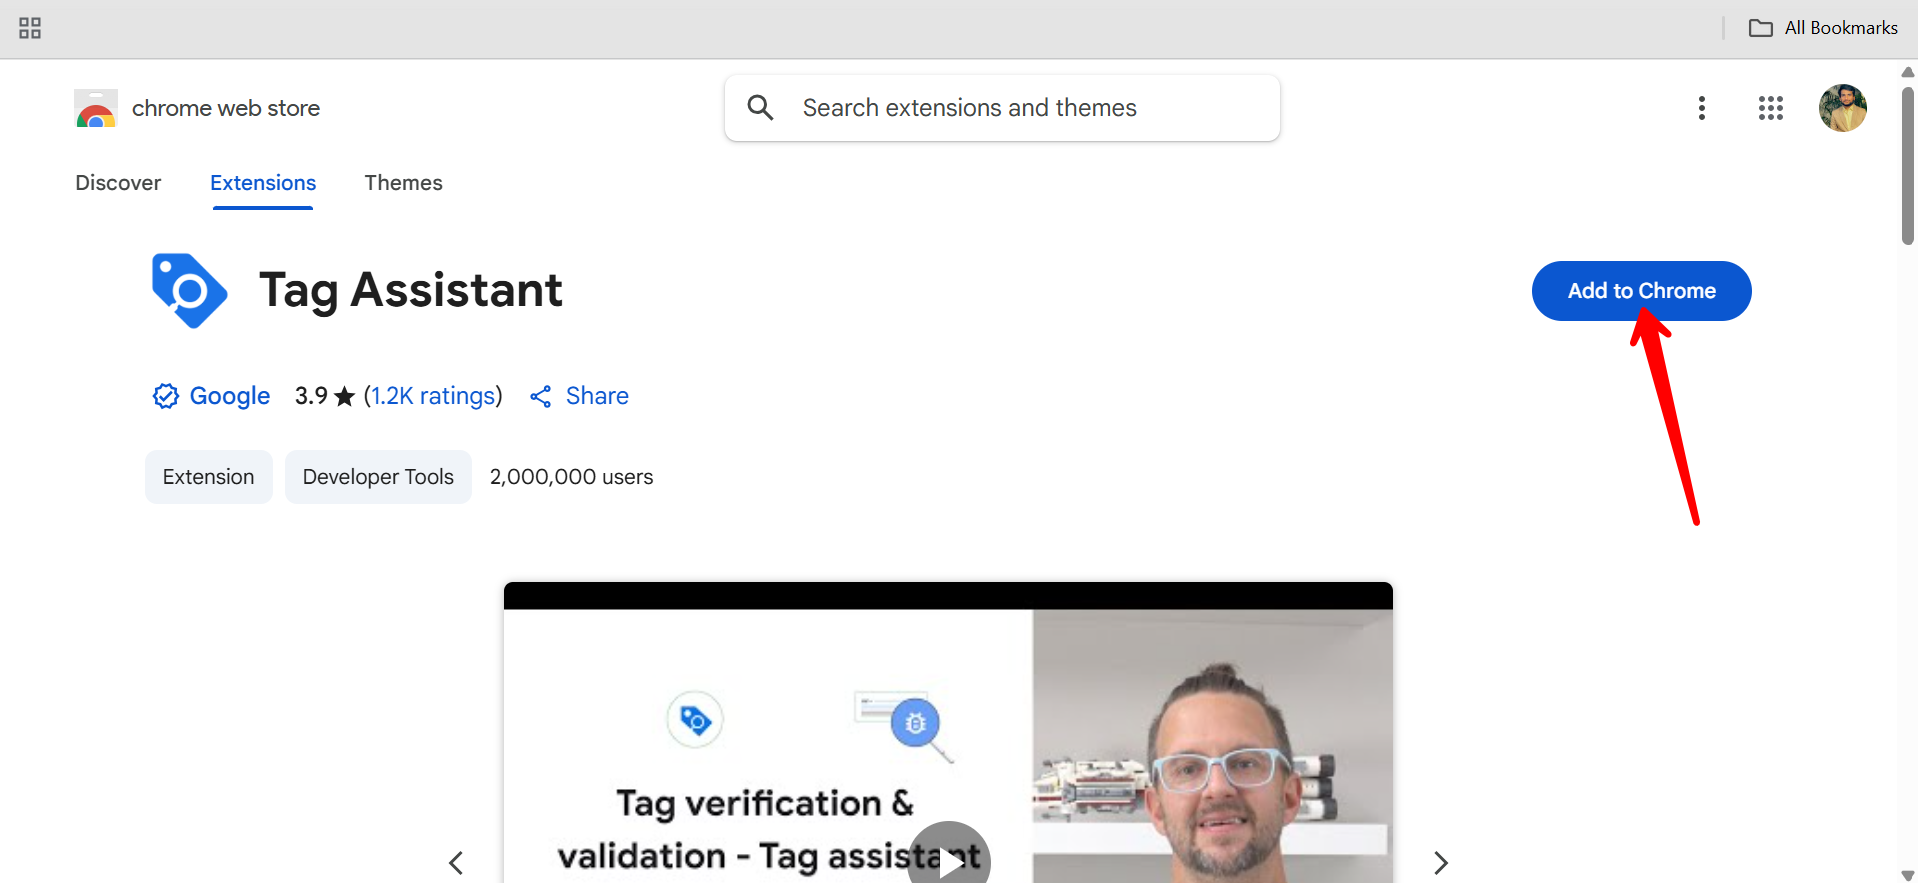Open the All Bookmarks folder

click(1823, 28)
